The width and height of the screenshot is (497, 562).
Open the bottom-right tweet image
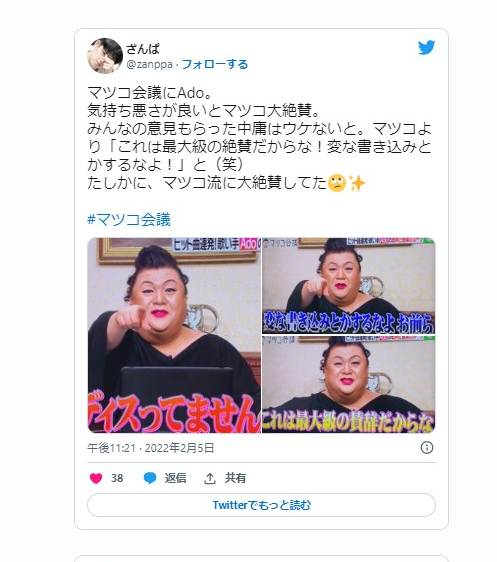(x=349, y=385)
